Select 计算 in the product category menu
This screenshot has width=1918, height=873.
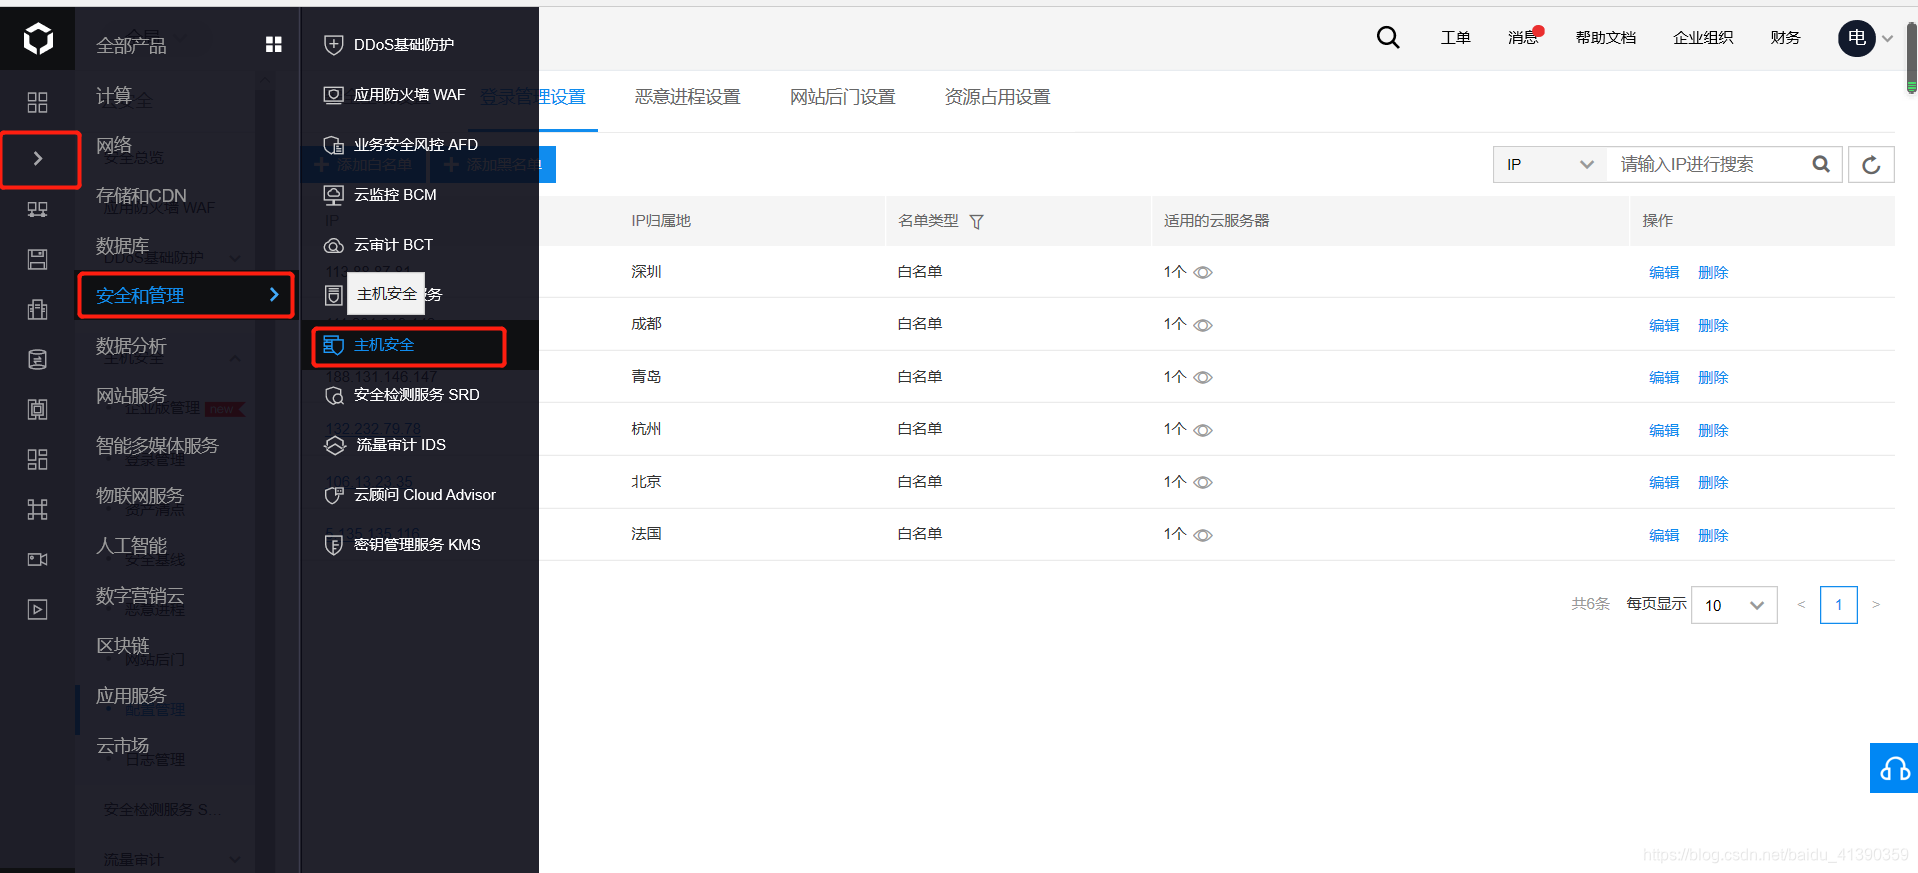pyautogui.click(x=114, y=95)
